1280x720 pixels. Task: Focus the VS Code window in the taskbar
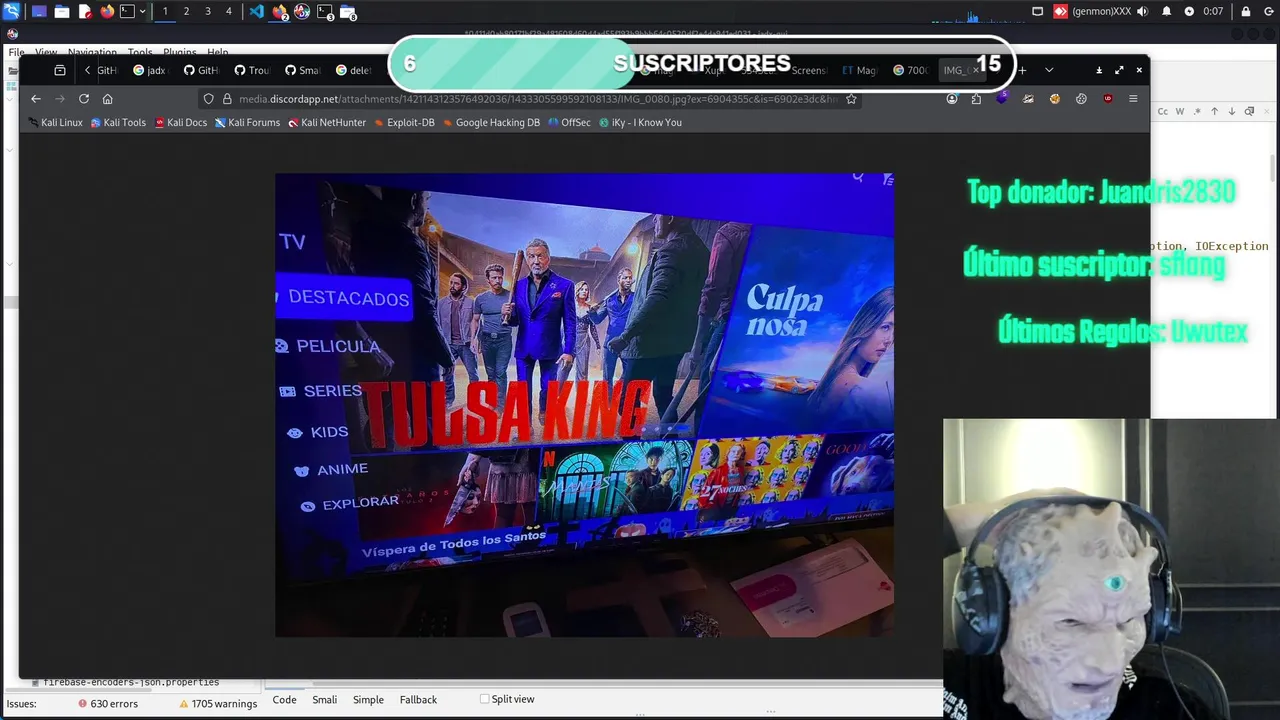[x=257, y=12]
